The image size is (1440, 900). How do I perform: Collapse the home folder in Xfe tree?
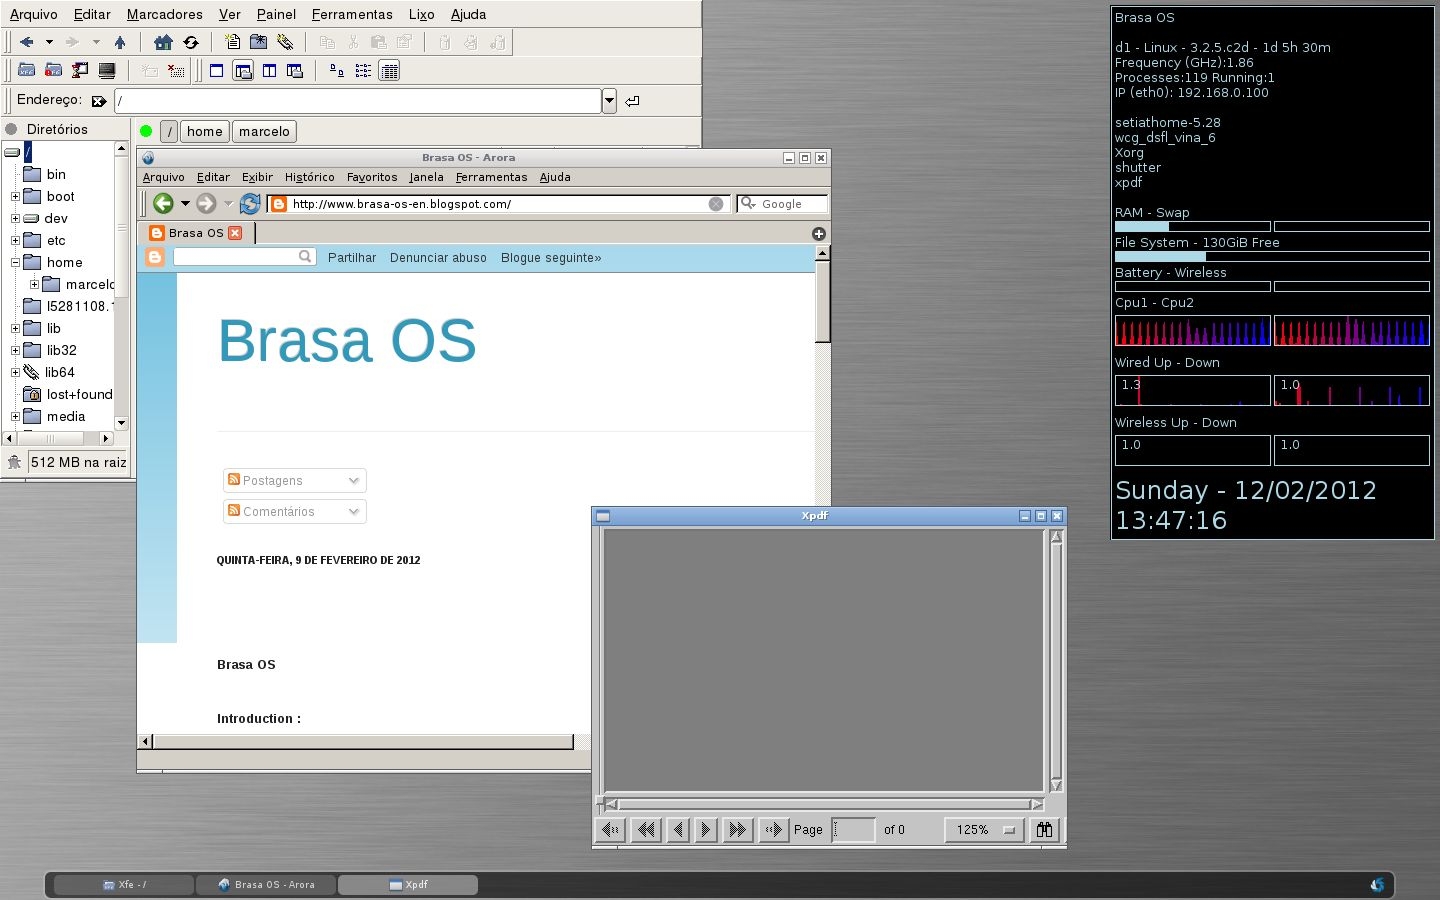(15, 263)
